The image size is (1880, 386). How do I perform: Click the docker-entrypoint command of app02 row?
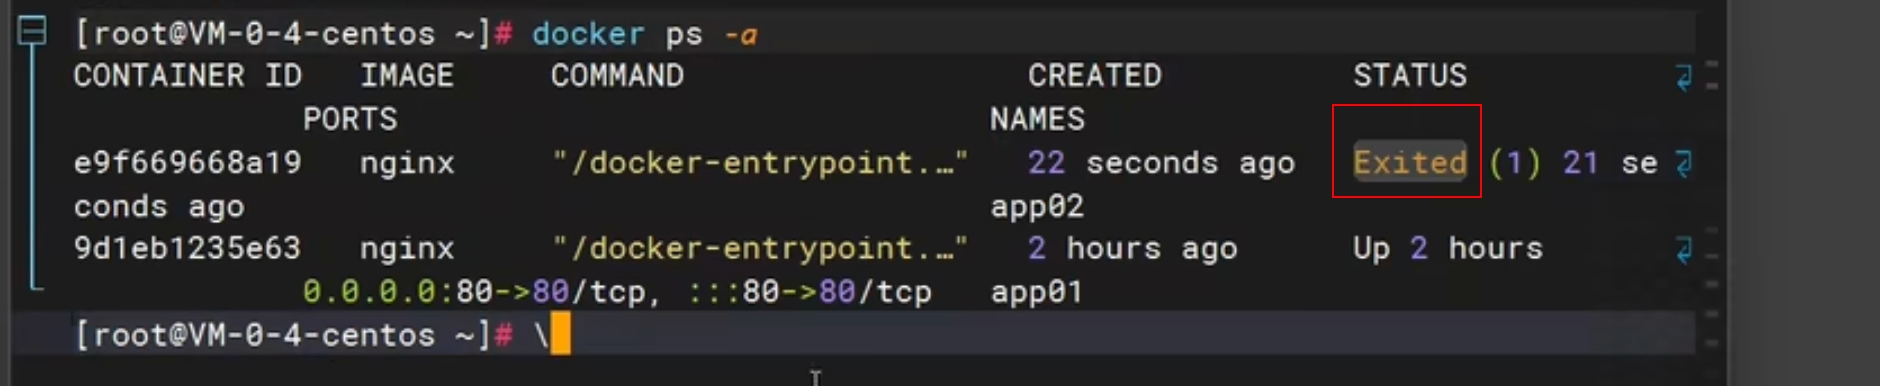760,162
